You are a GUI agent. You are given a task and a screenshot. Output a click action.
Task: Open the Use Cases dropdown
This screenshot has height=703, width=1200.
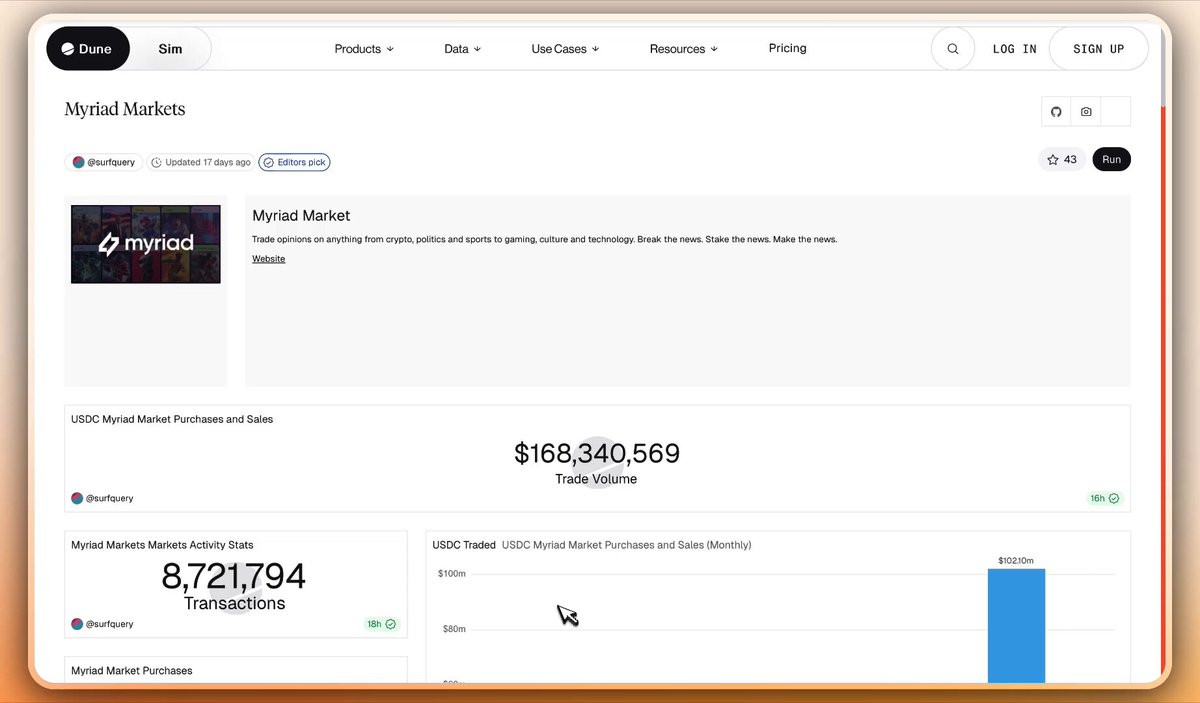coord(565,49)
